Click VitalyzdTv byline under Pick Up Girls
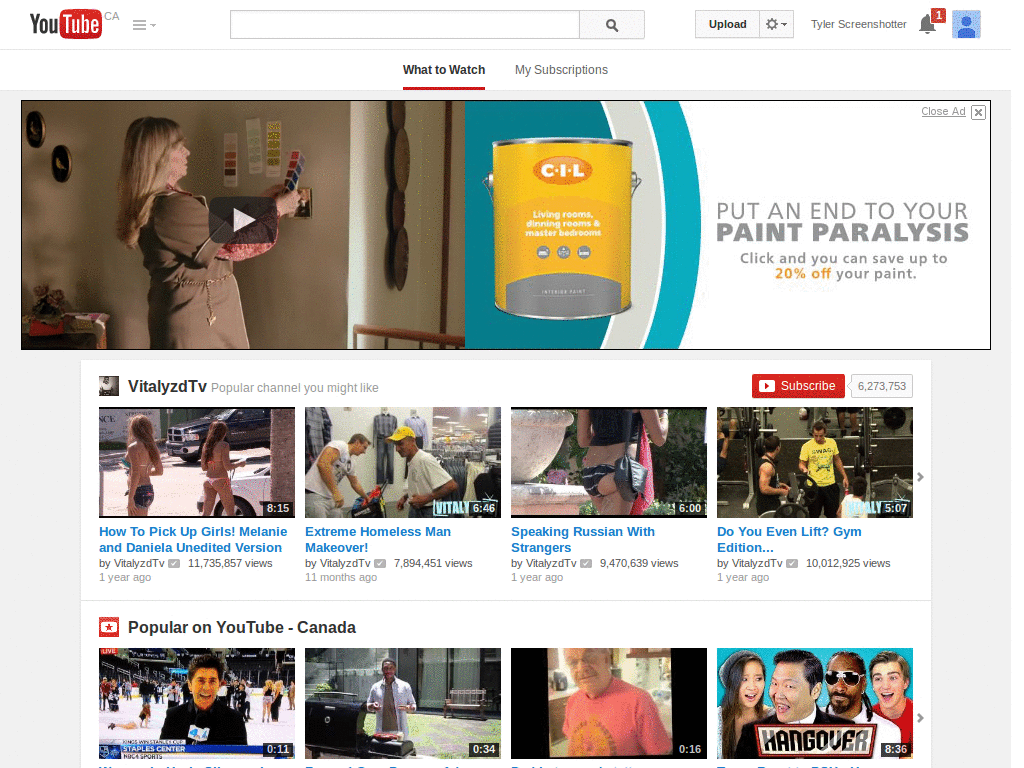Screen dimensions: 1024x768 coord(139,563)
